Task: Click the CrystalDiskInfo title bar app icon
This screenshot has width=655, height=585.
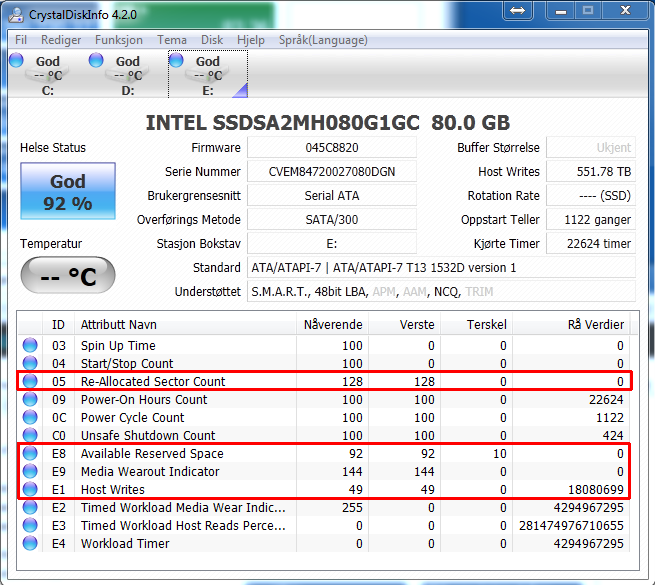Action: click(x=13, y=13)
